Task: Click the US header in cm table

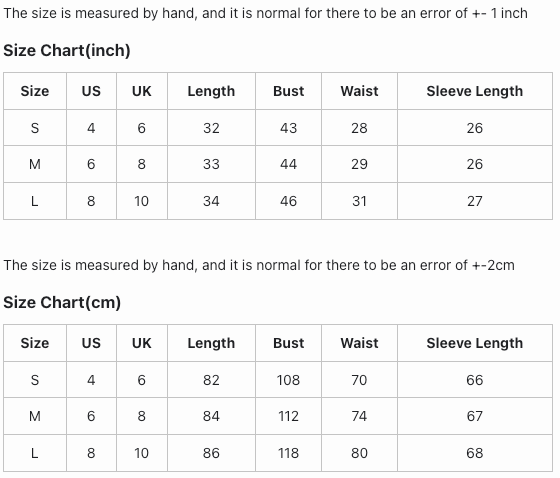Action: (91, 343)
